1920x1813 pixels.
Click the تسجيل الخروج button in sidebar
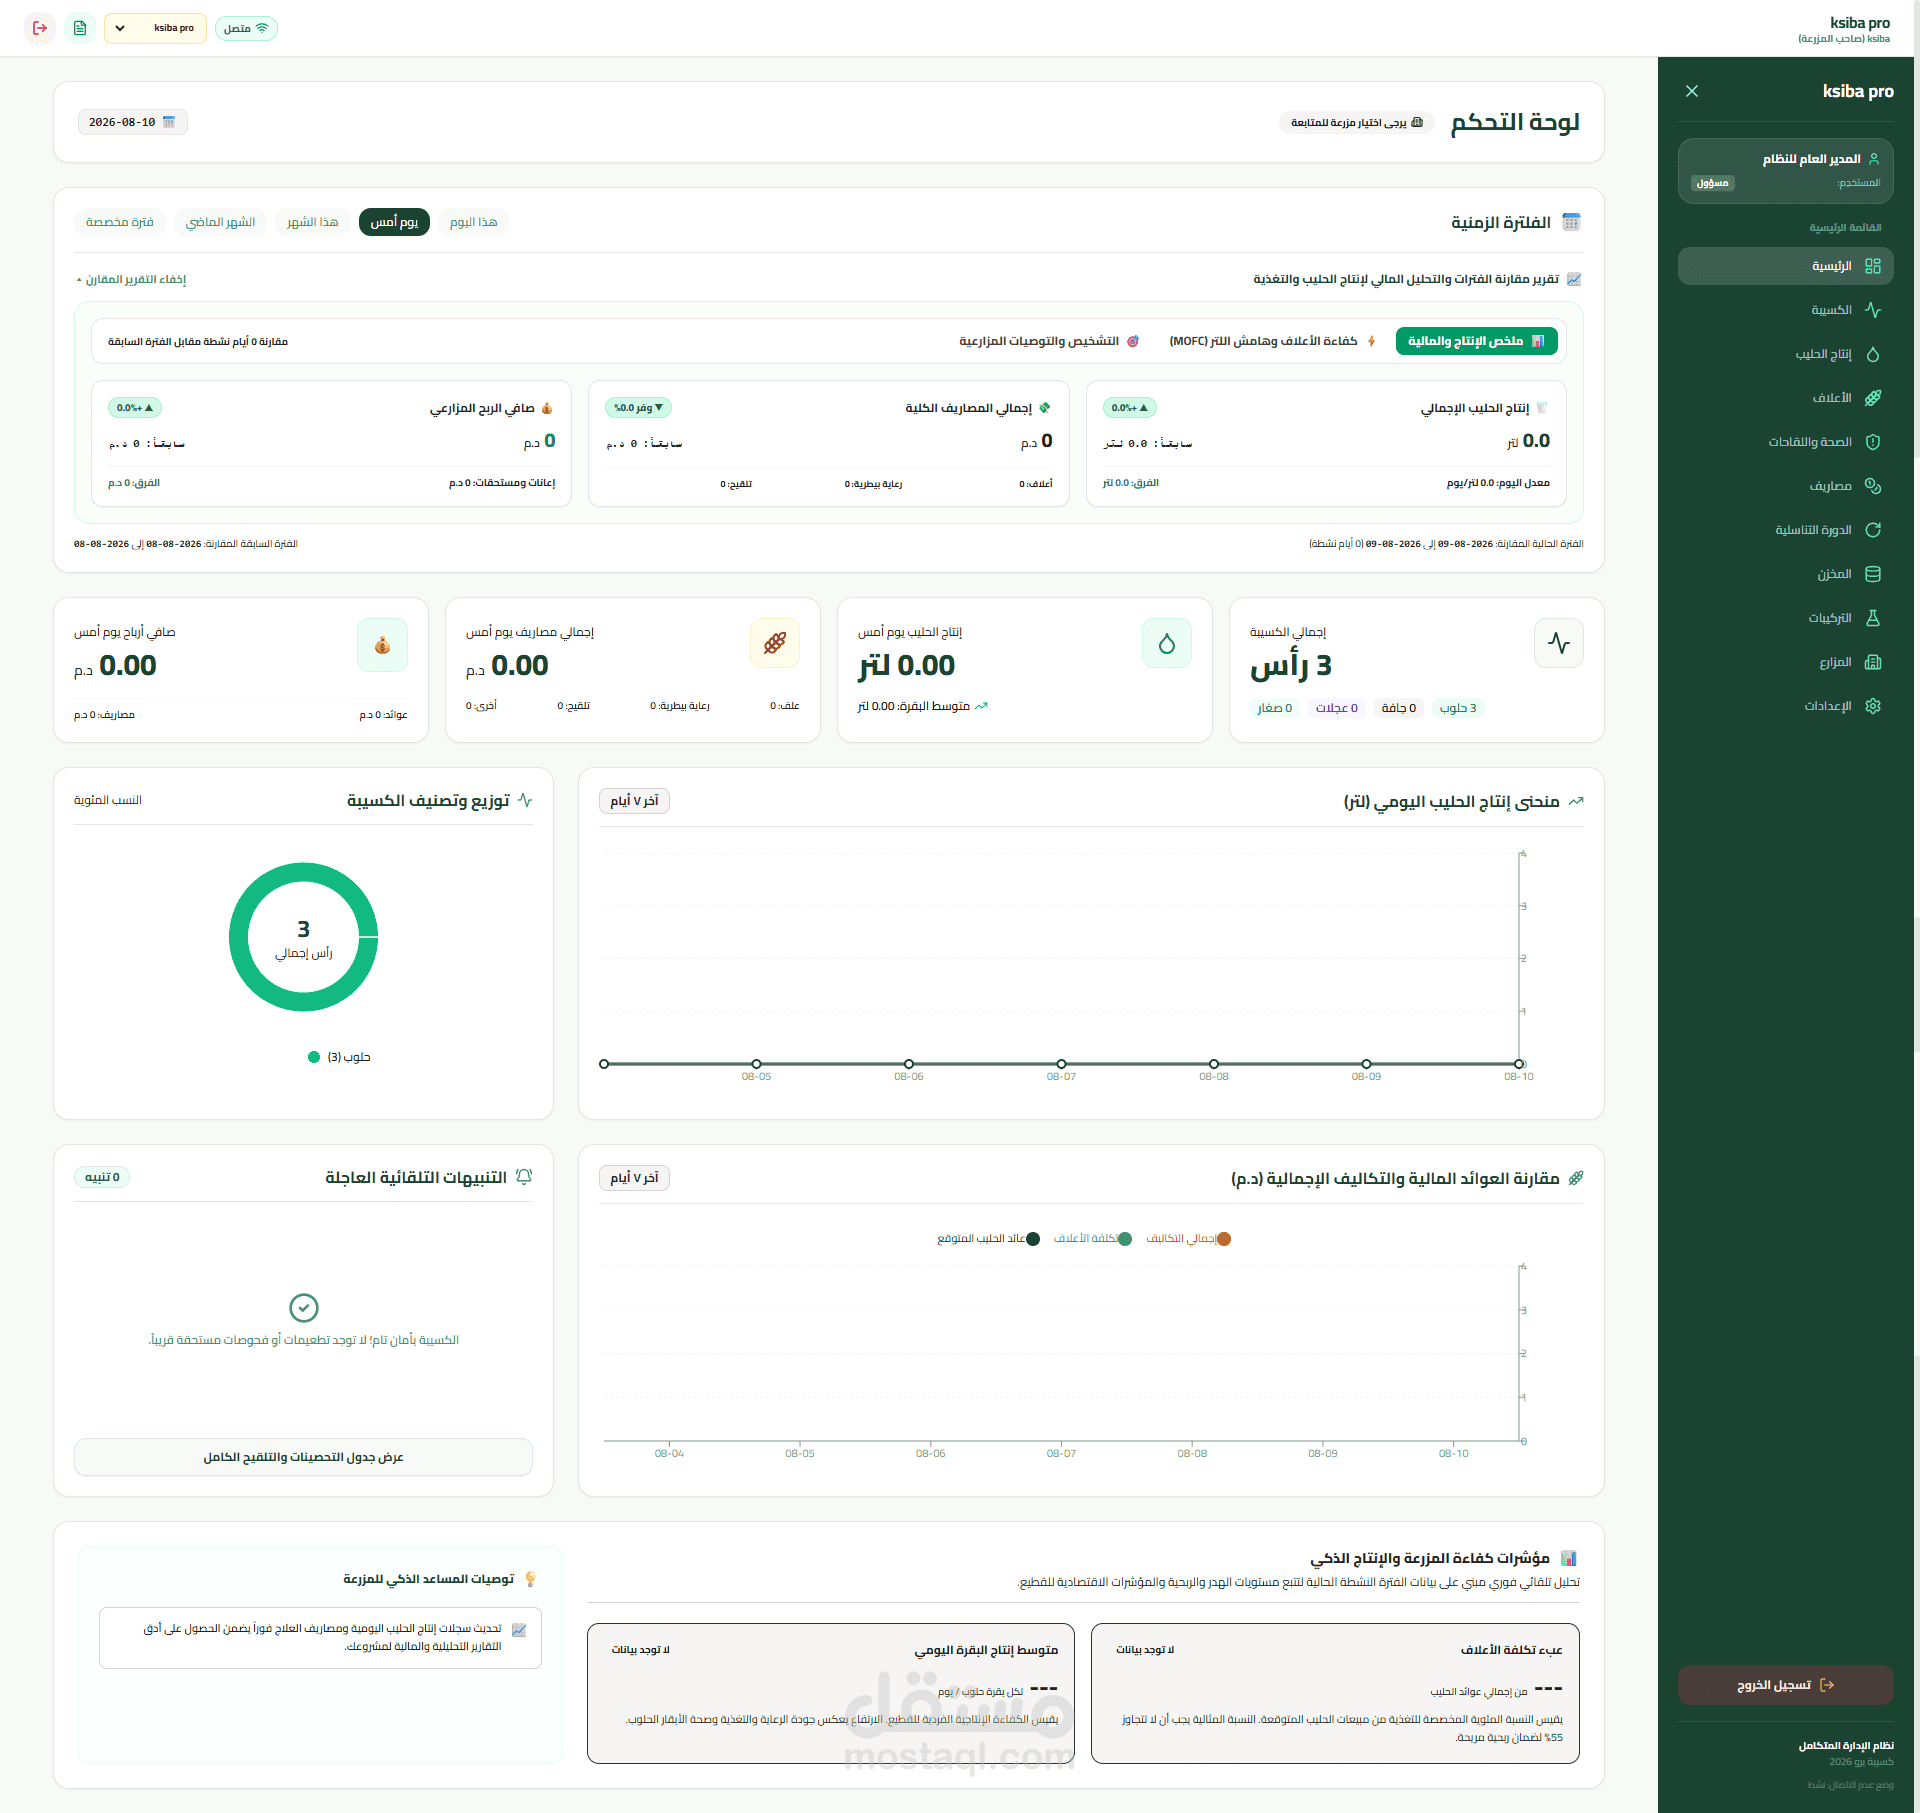(1785, 1685)
